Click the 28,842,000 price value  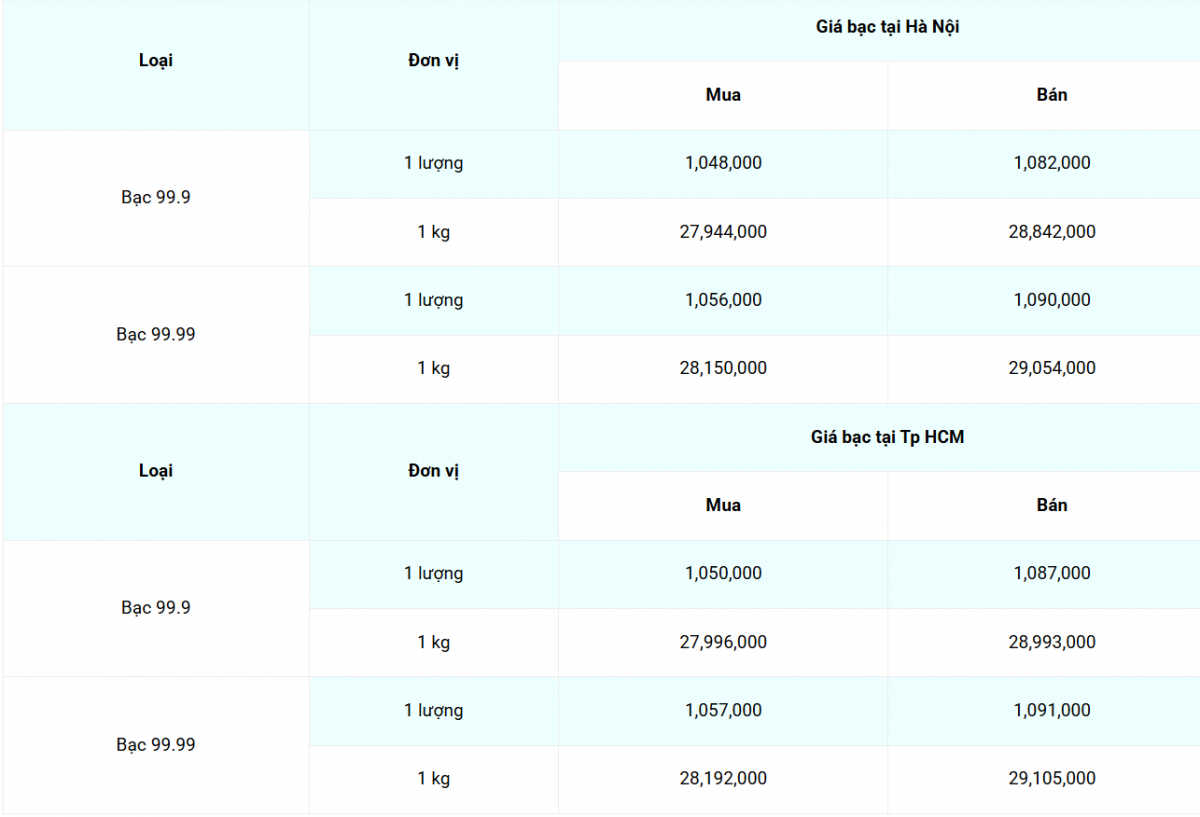[x=1052, y=232]
